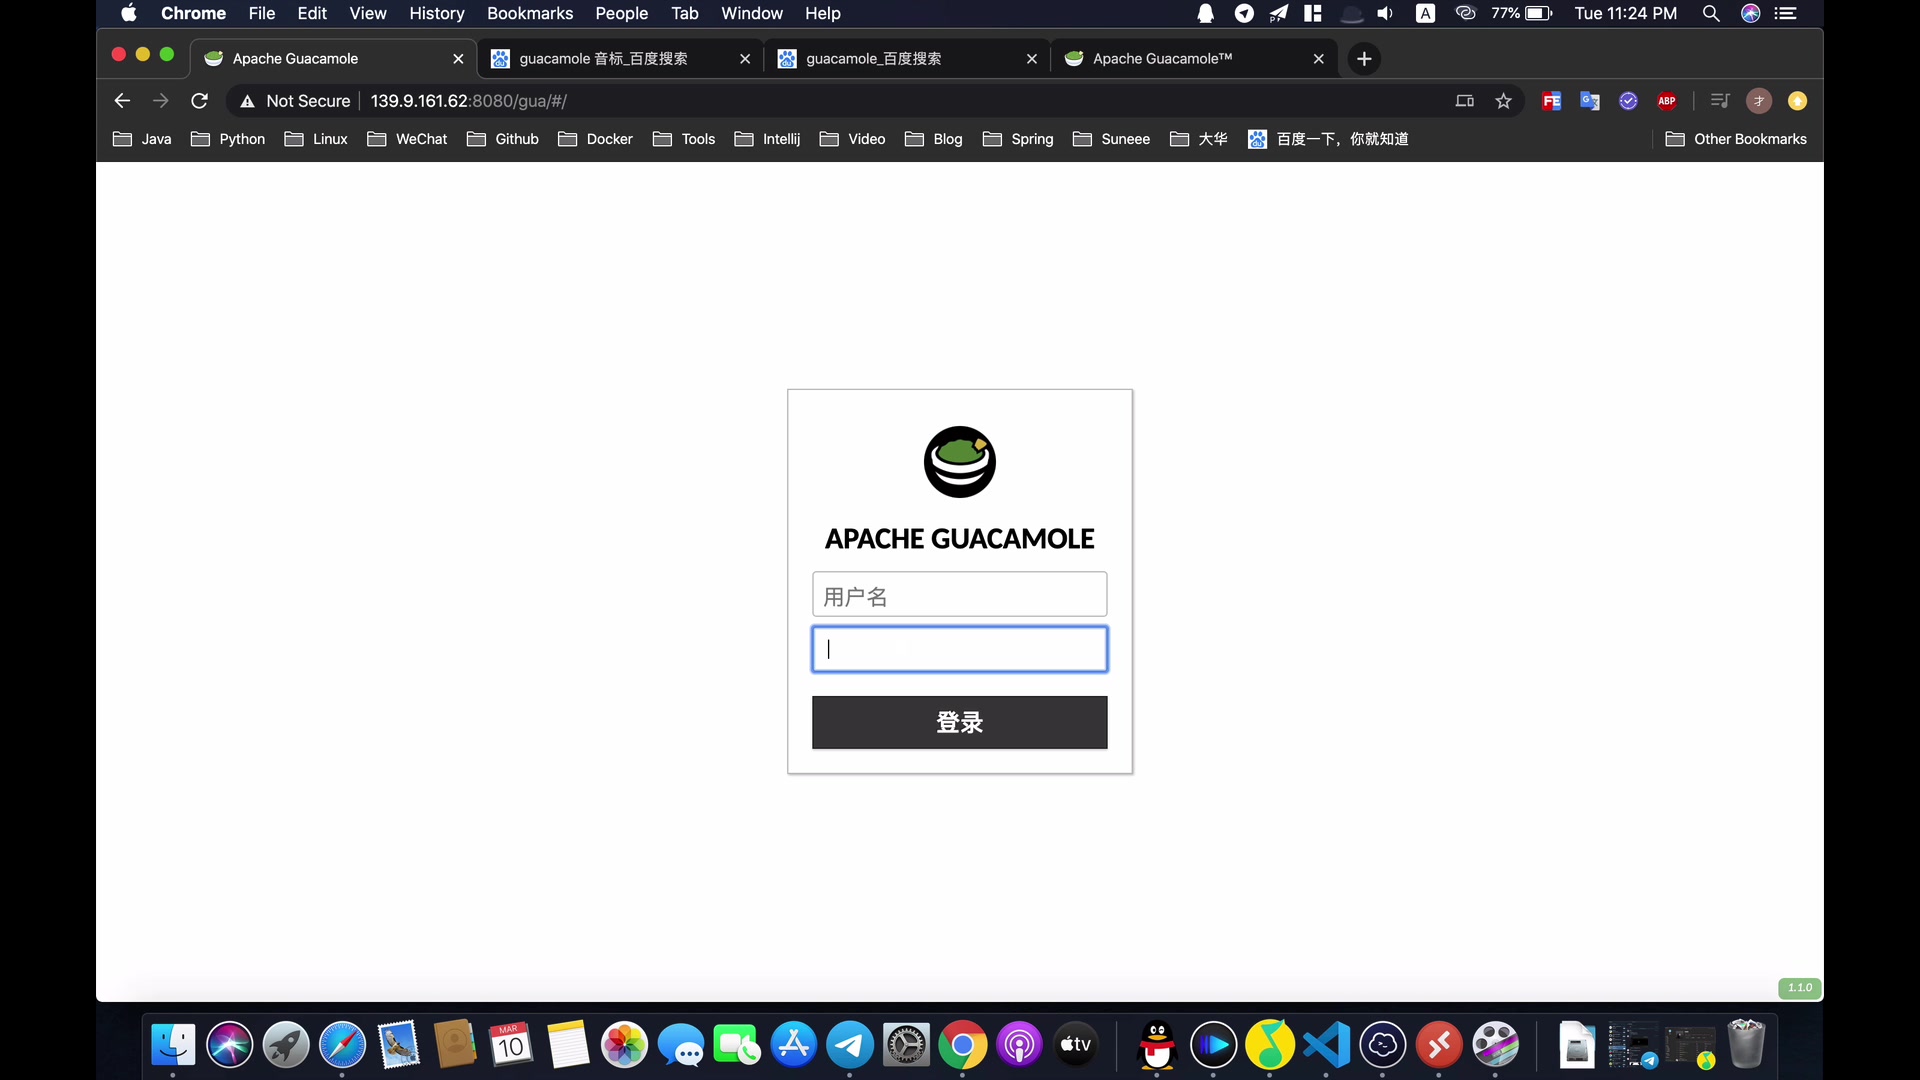Image resolution: width=1920 pixels, height=1080 pixels.
Task: Open the People menu
Action: point(622,13)
